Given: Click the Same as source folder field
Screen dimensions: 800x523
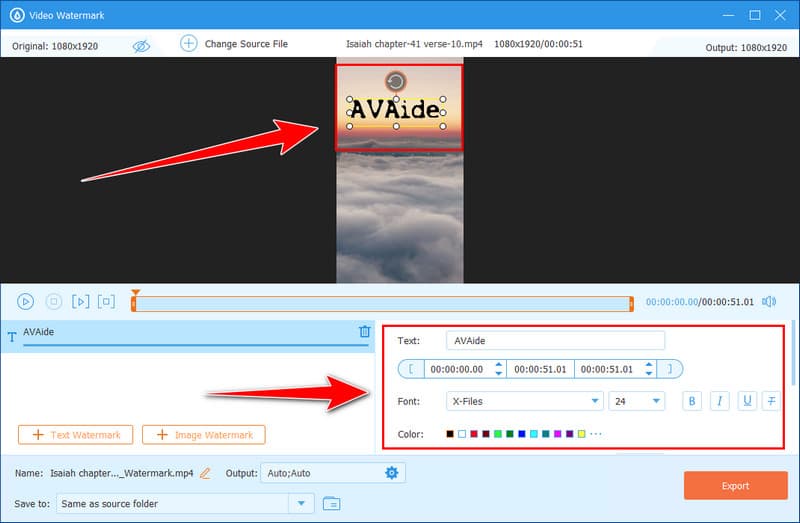Looking at the screenshot, I should click(x=172, y=504).
